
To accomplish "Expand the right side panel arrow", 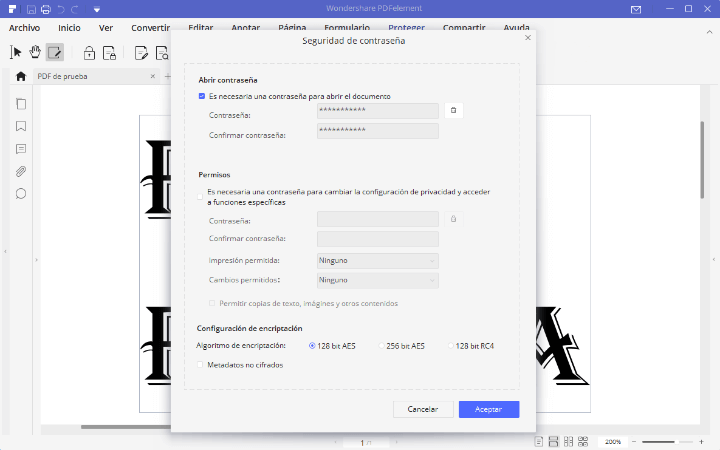I will [714, 259].
